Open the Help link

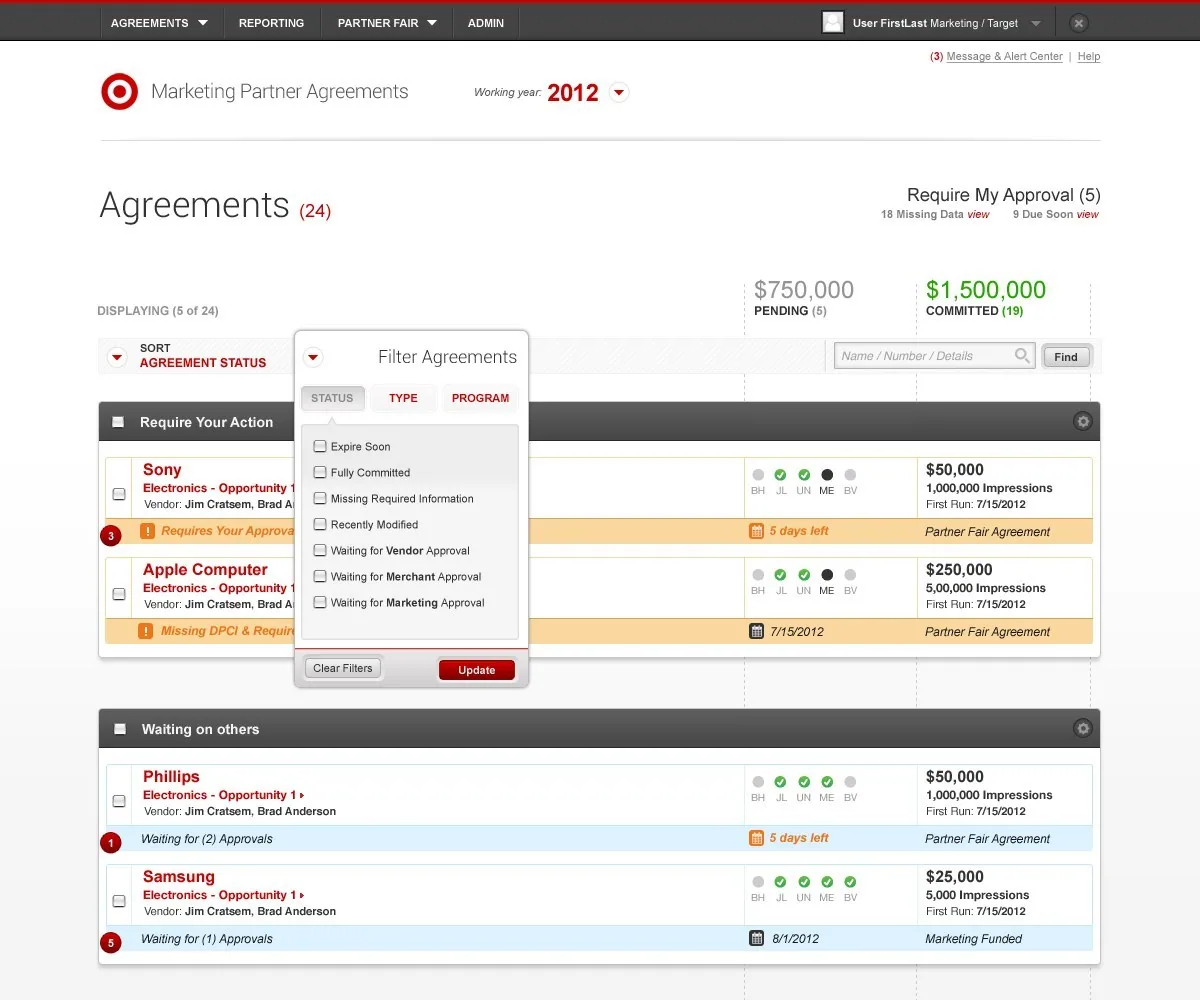[1089, 56]
